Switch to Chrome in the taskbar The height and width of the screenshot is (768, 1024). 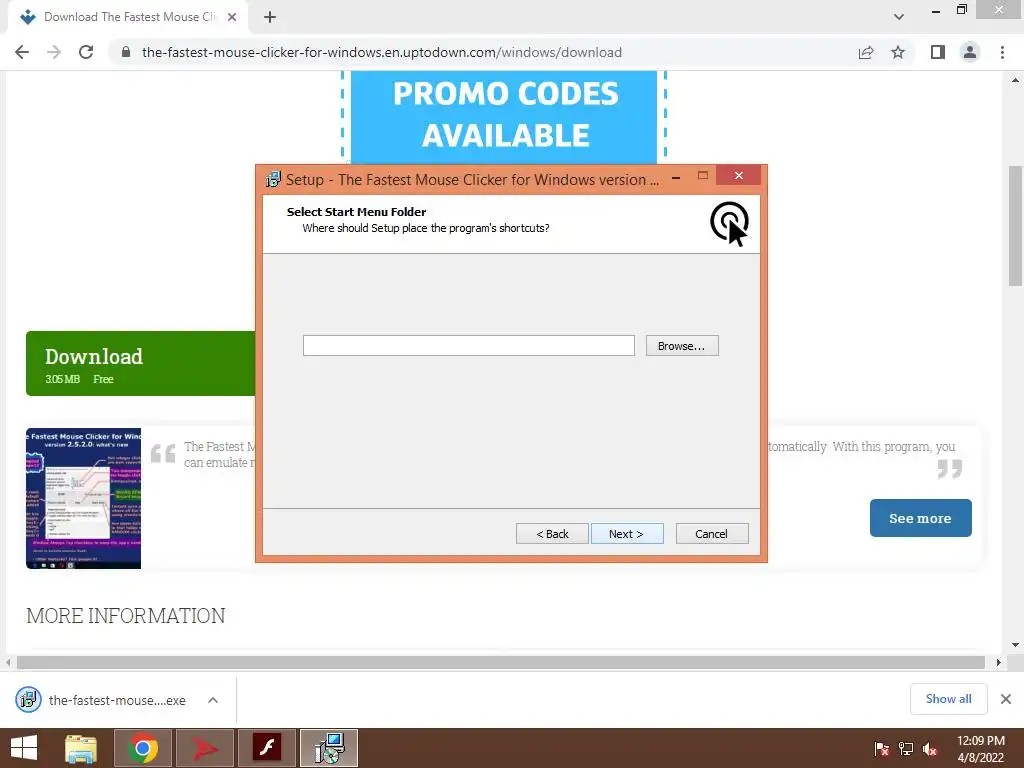coord(143,748)
